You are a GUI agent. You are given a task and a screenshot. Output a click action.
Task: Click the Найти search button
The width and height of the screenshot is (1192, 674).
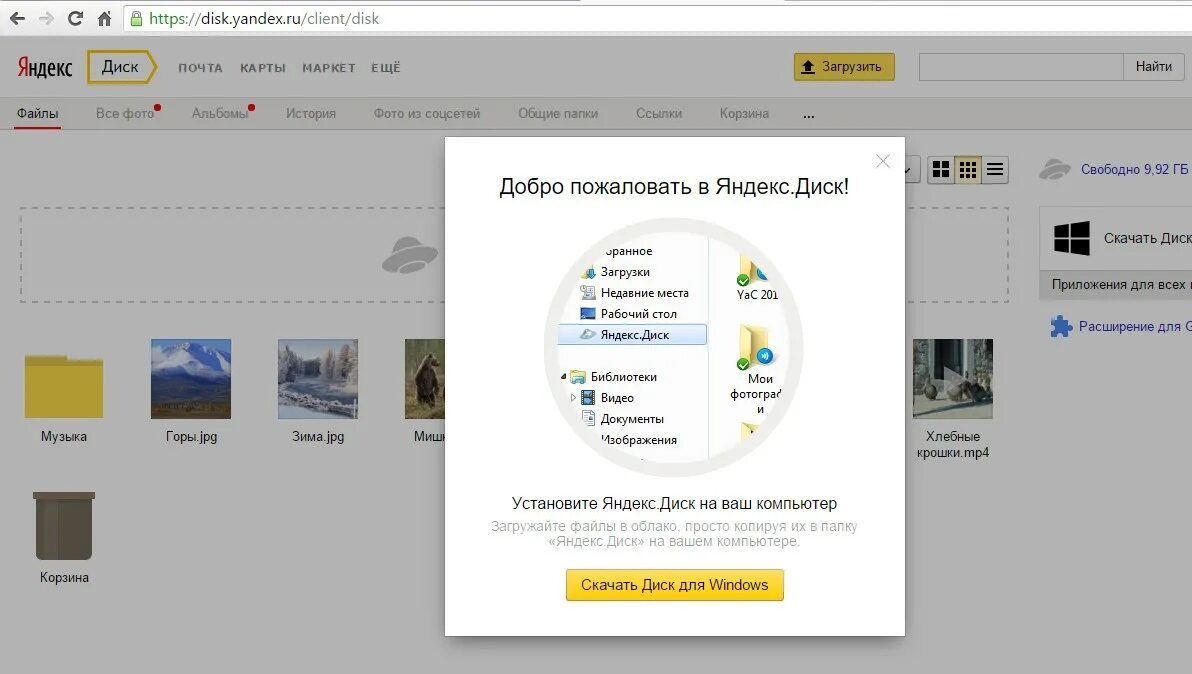coord(1153,67)
